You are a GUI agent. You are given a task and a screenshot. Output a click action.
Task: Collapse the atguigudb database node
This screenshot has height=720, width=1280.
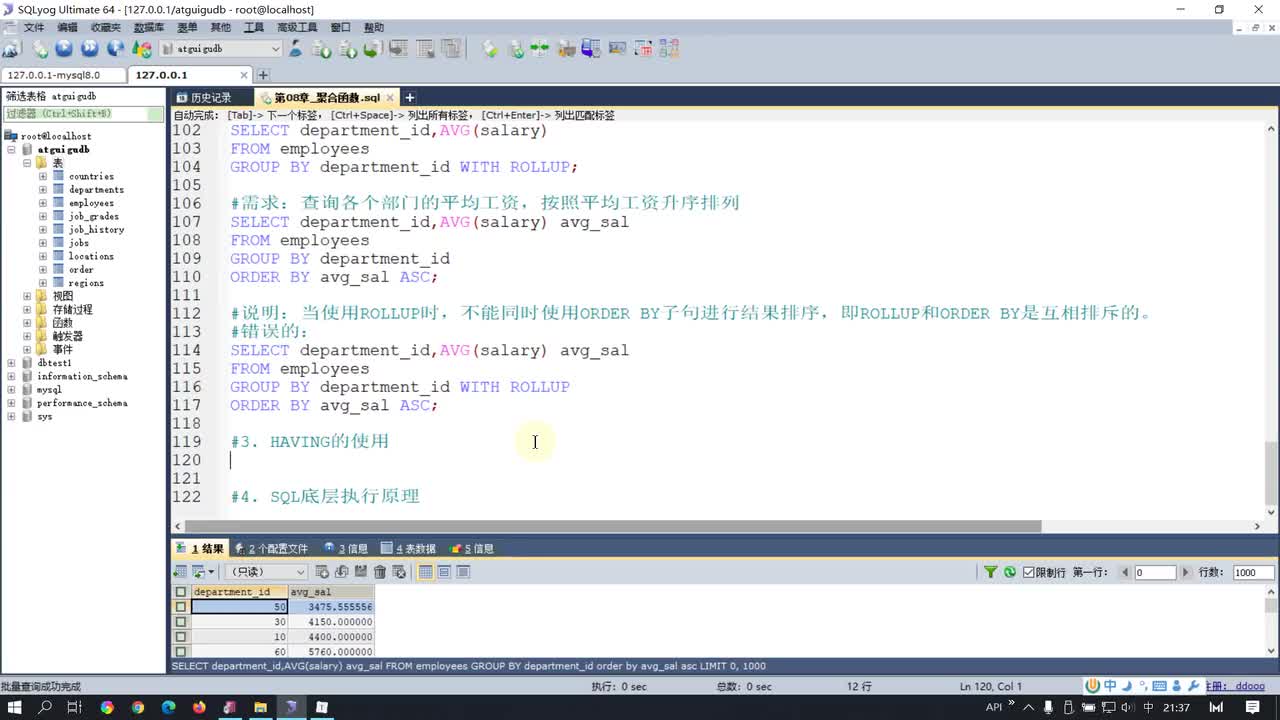pos(11,149)
